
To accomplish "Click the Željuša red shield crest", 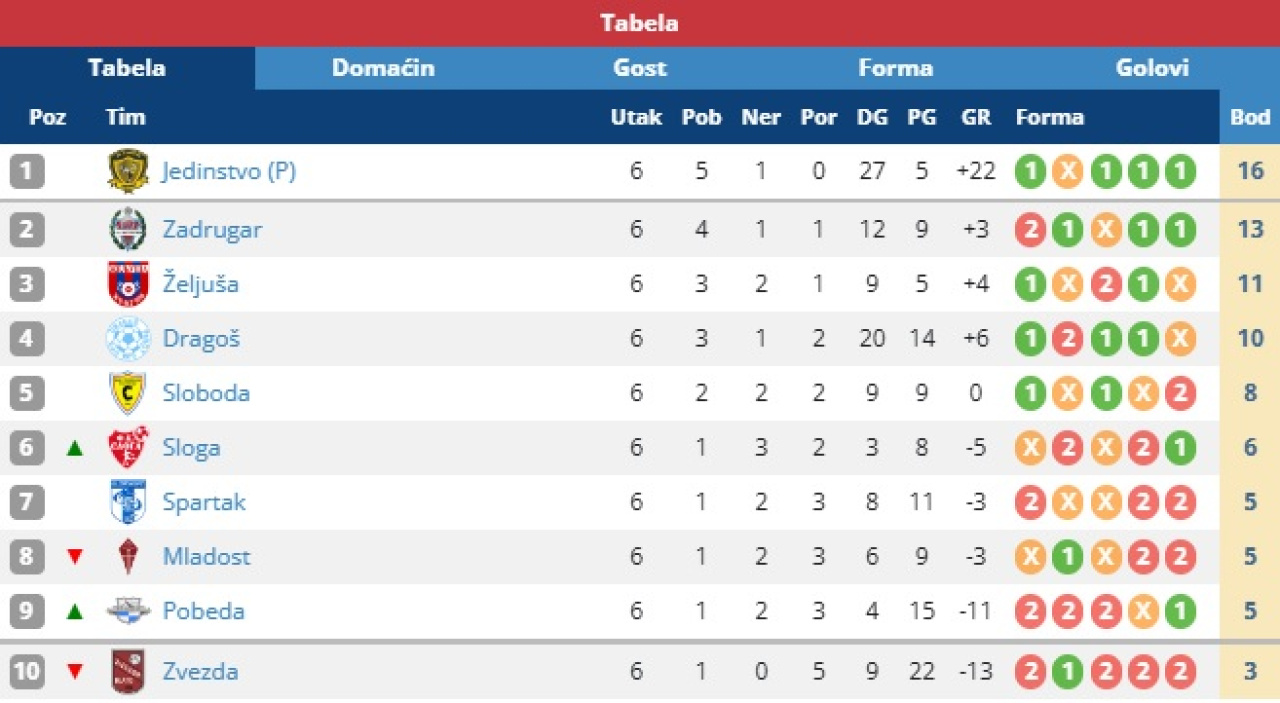I will 128,284.
